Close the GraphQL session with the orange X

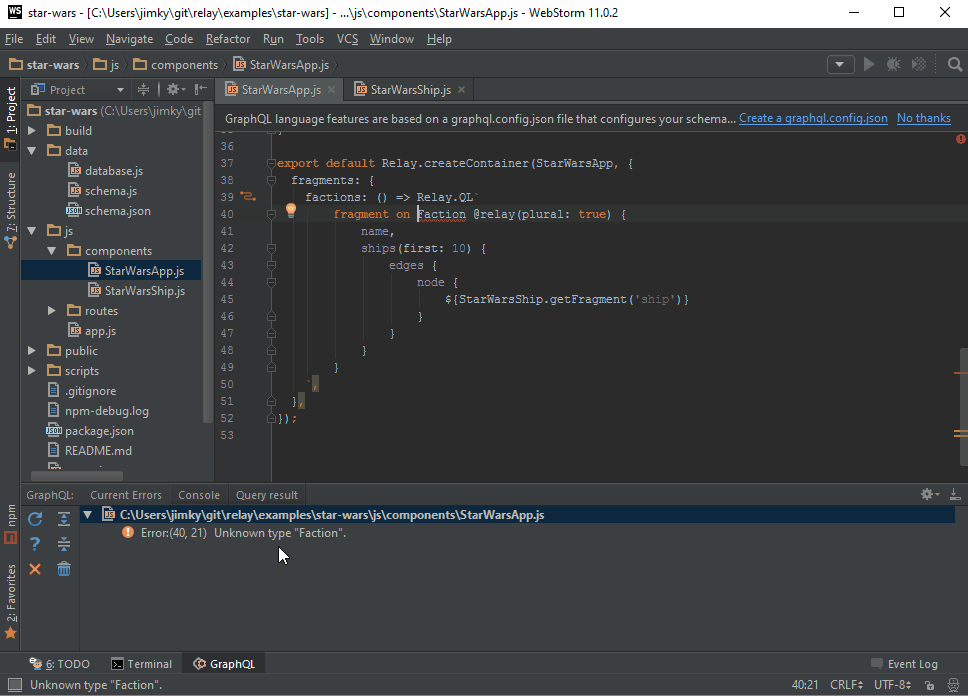(35, 568)
